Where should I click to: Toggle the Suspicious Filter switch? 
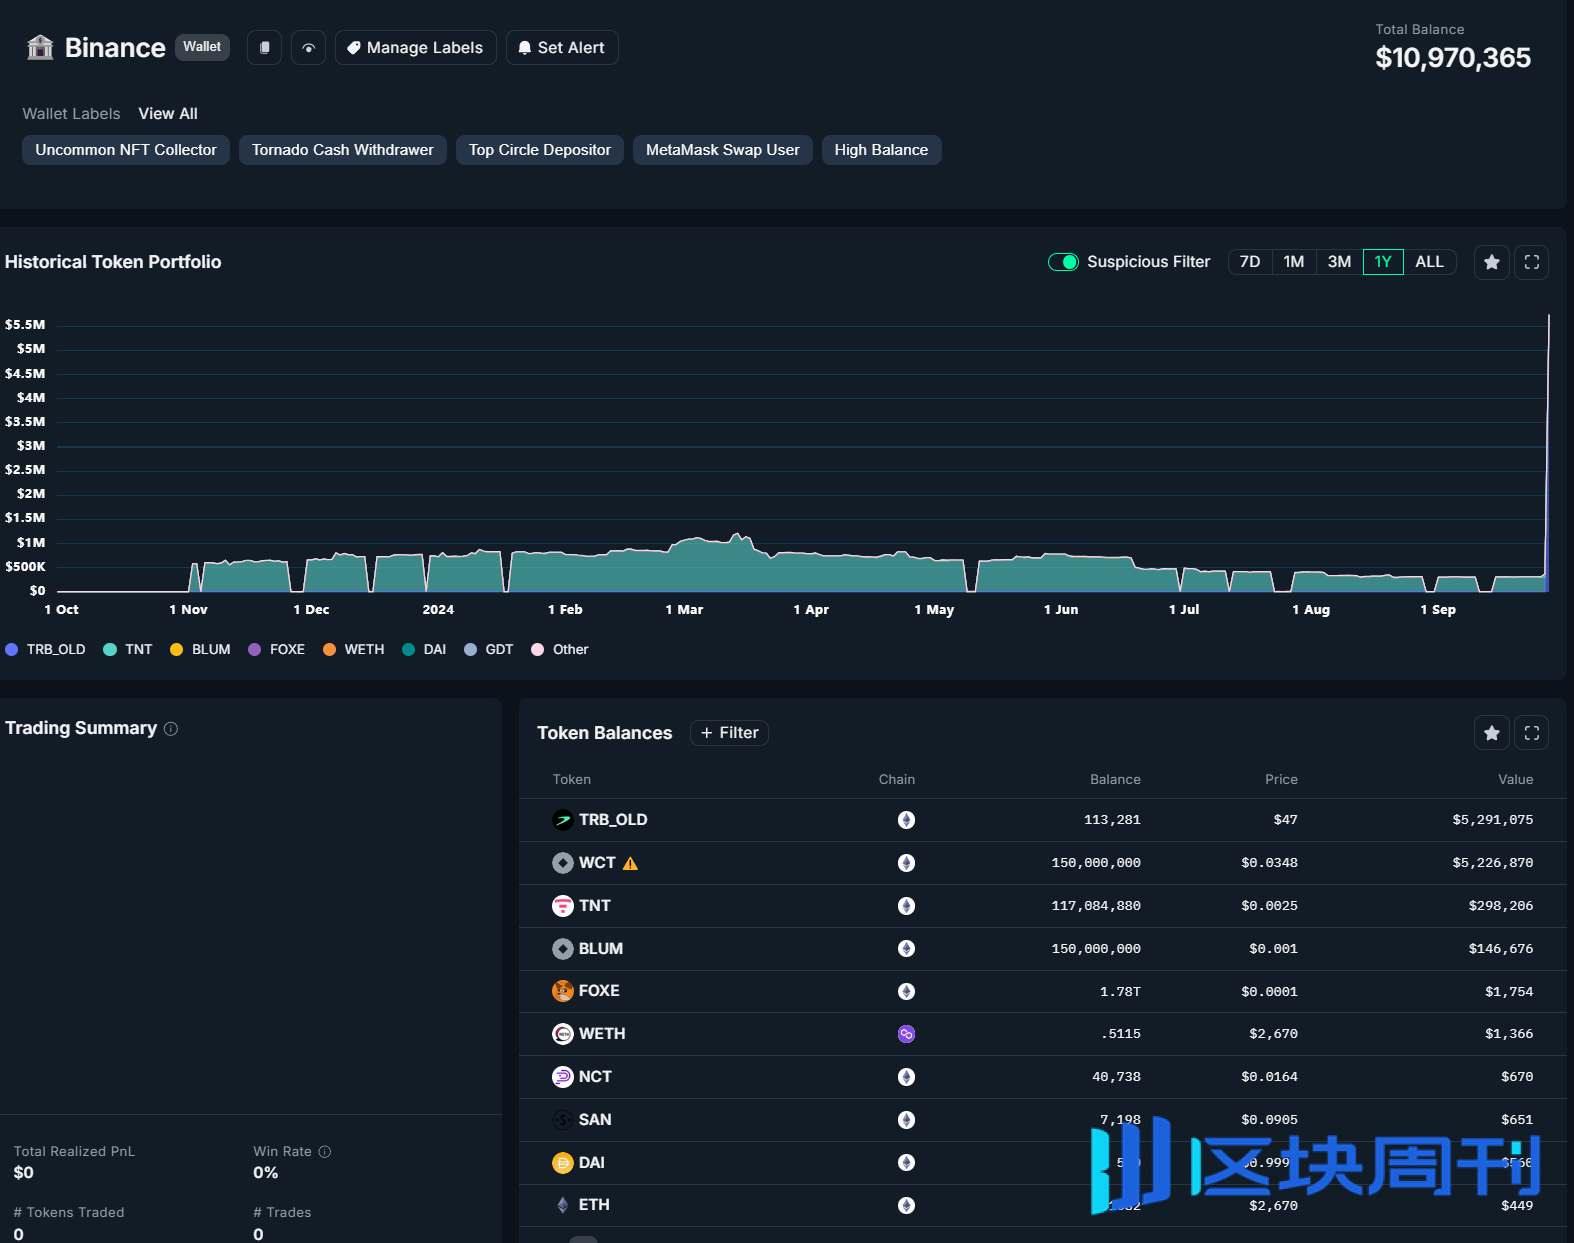pyautogui.click(x=1062, y=262)
